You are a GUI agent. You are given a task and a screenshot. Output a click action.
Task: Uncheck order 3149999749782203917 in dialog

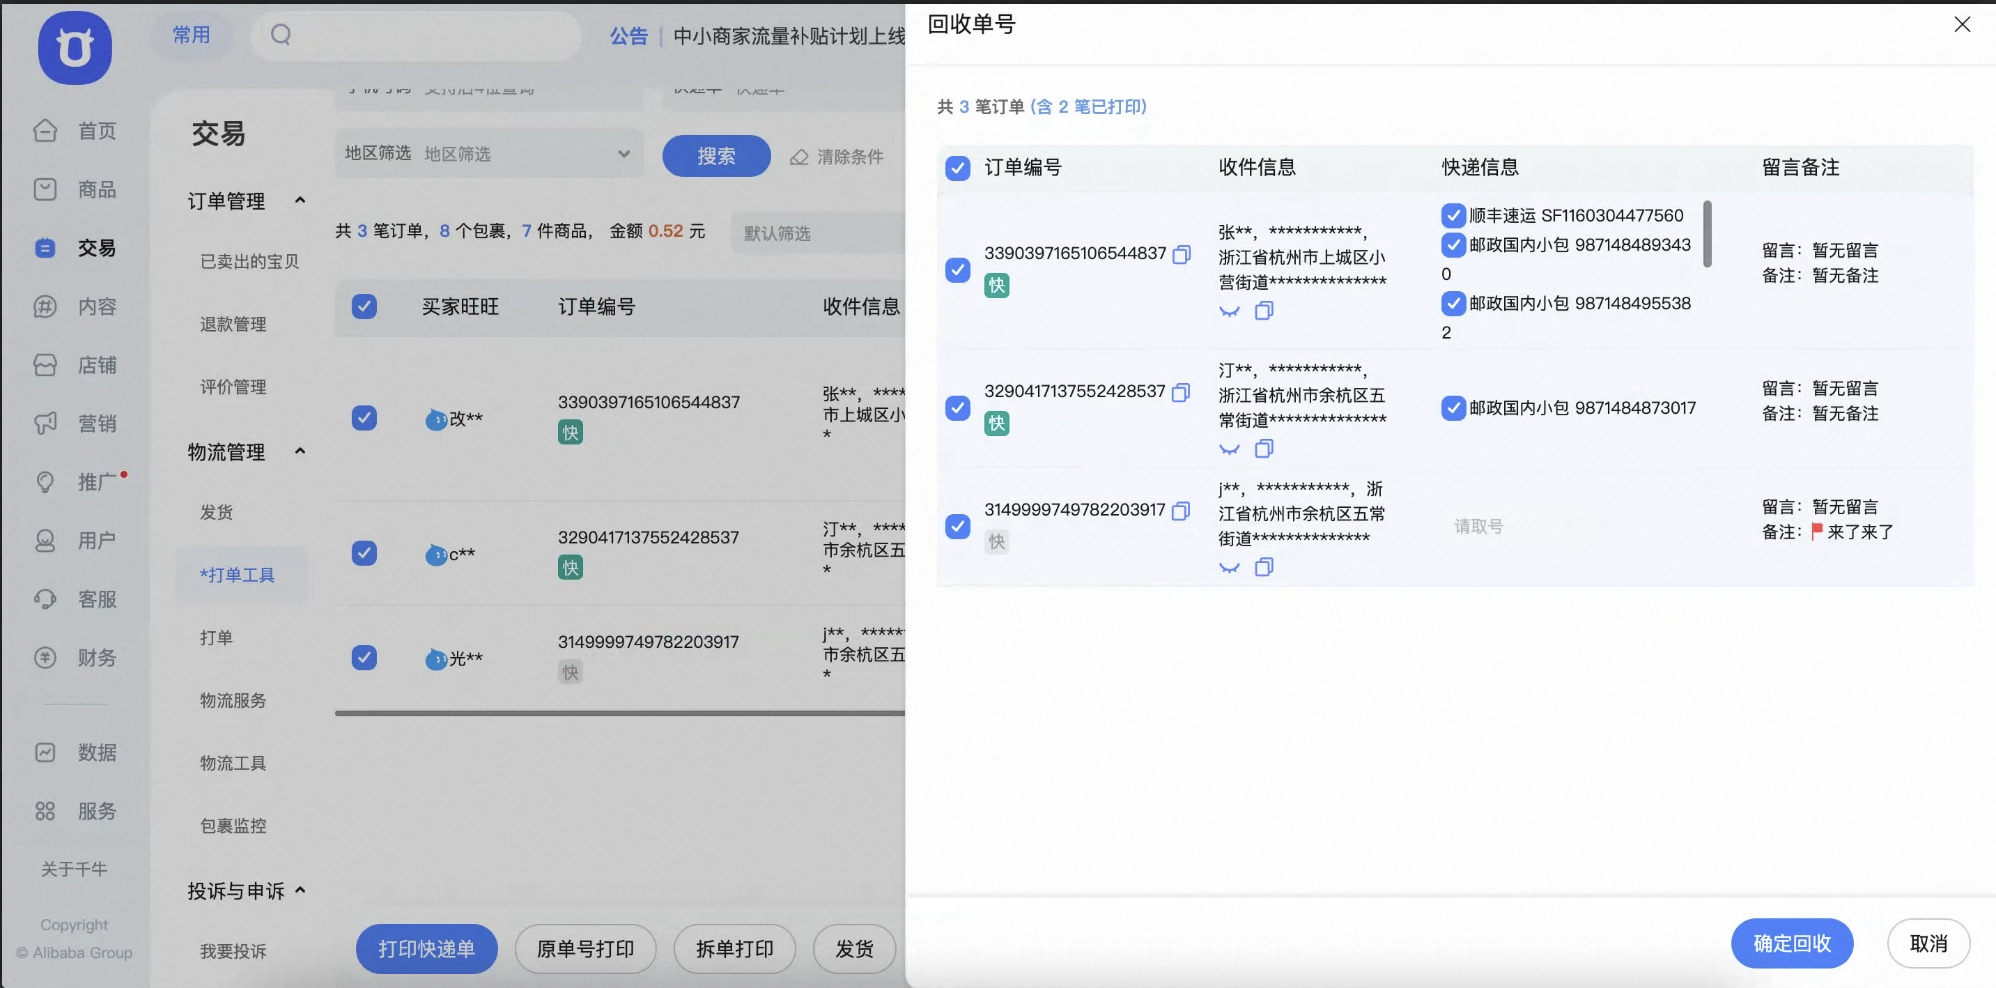958,526
